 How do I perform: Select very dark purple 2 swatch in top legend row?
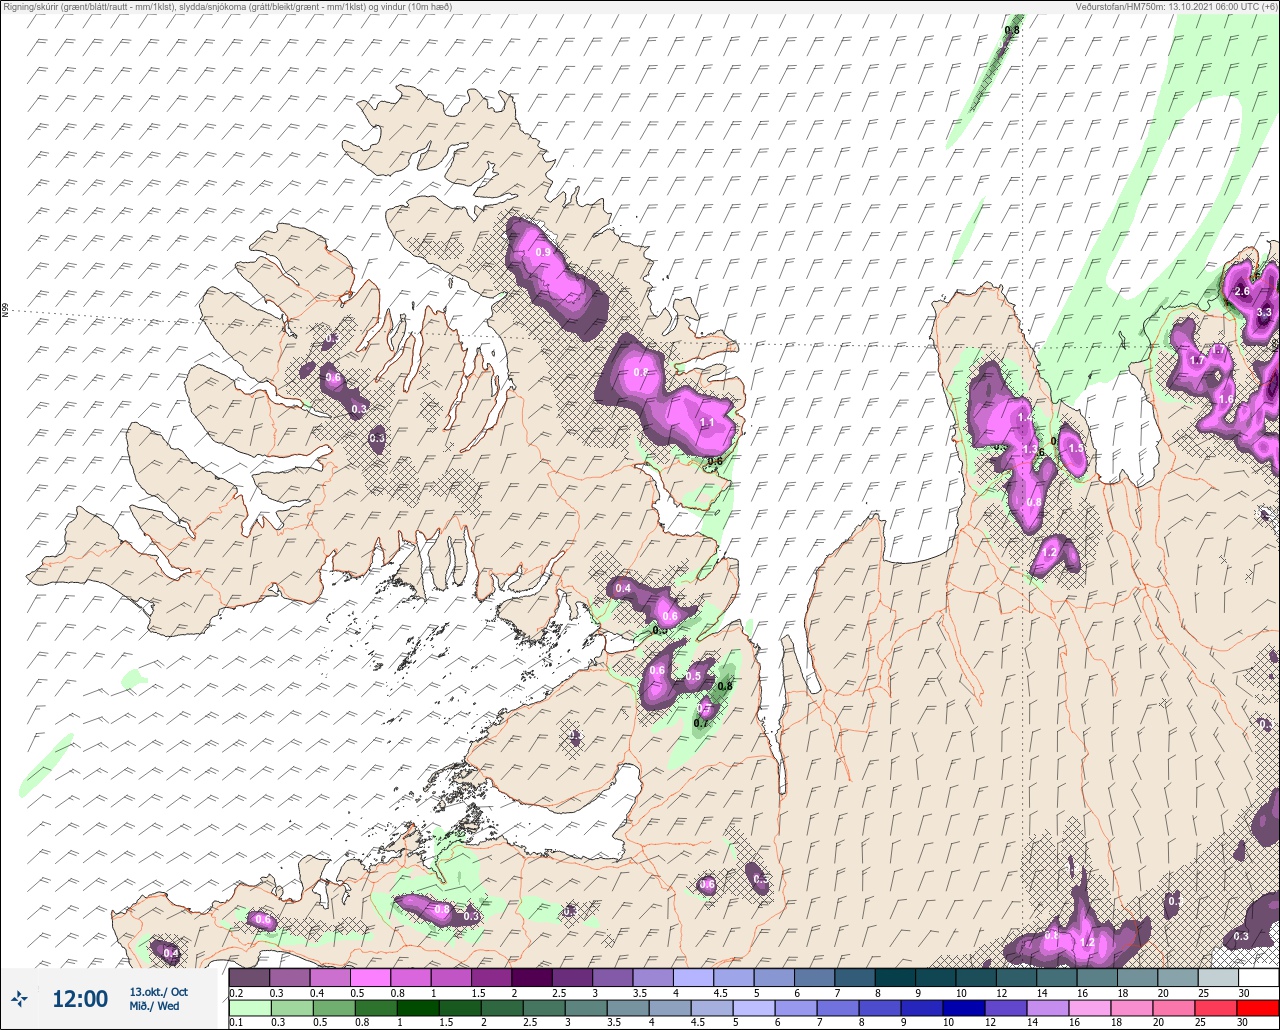531,977
